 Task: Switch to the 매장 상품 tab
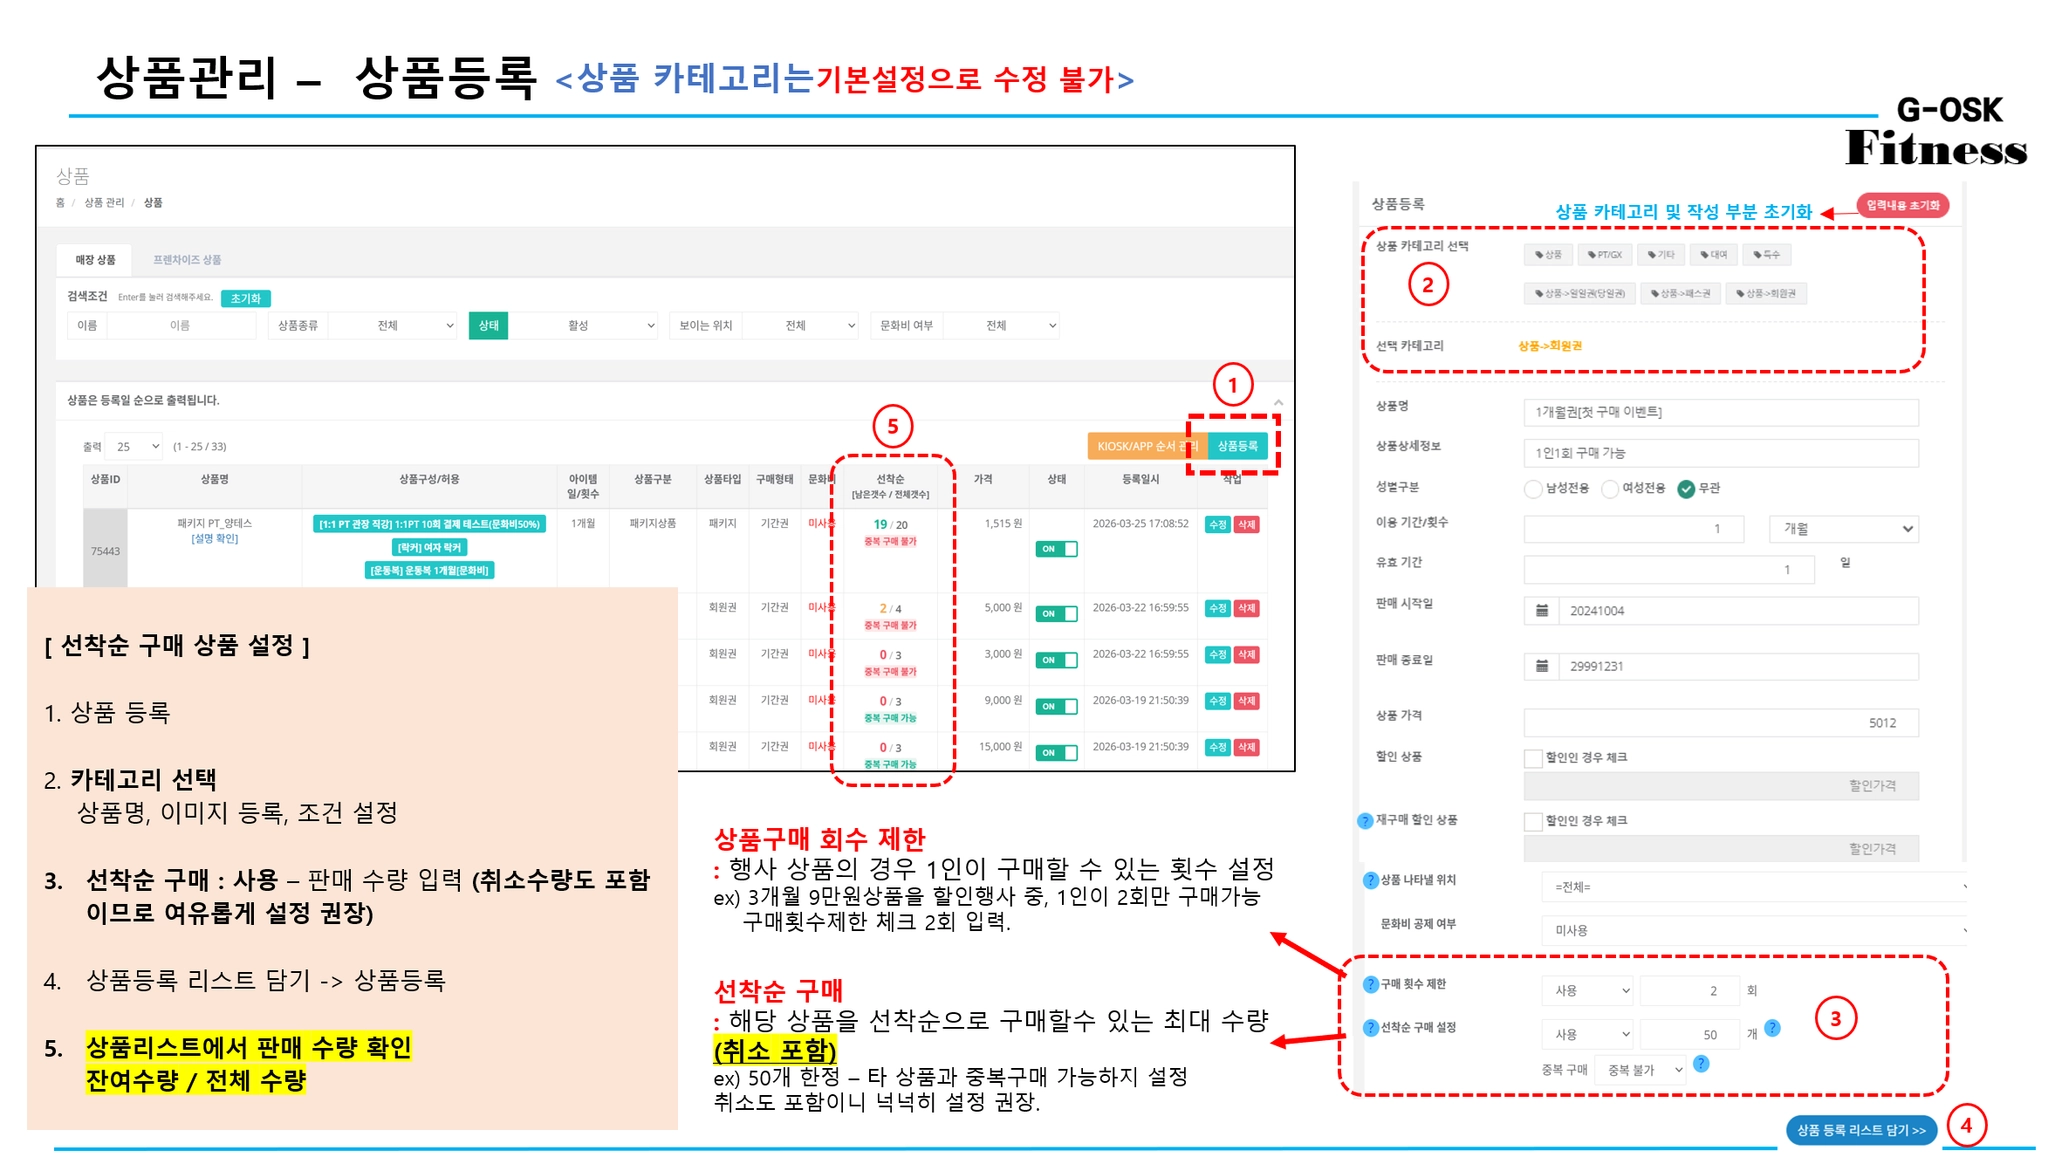click(96, 260)
